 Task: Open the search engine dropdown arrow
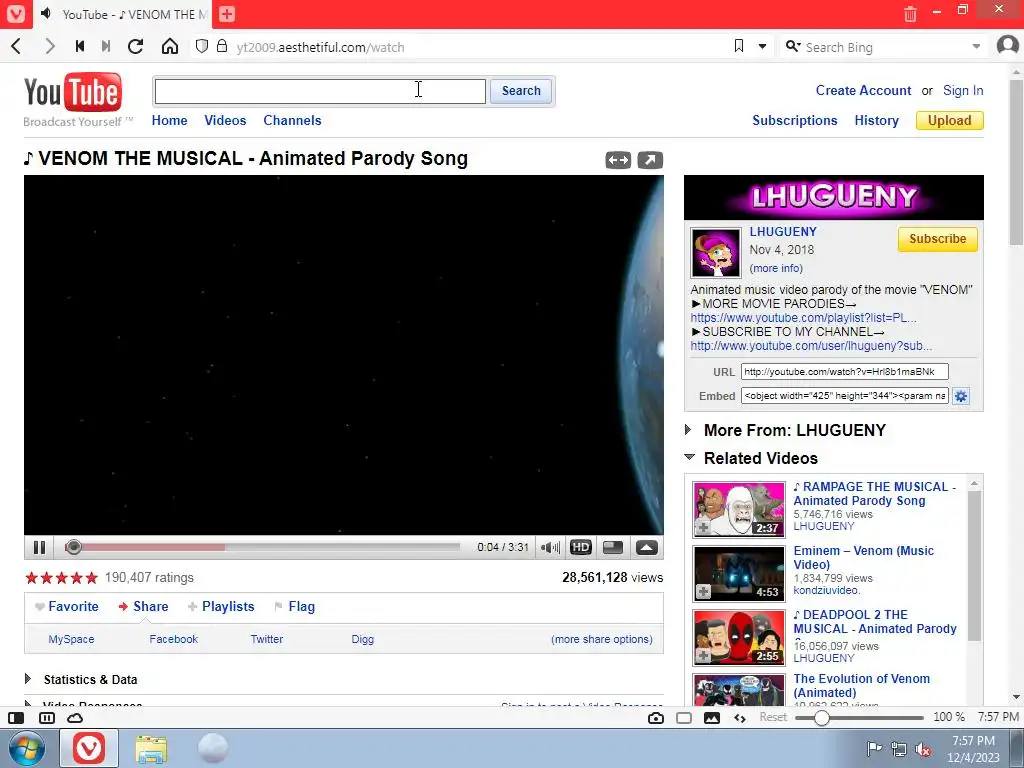[x=976, y=46]
